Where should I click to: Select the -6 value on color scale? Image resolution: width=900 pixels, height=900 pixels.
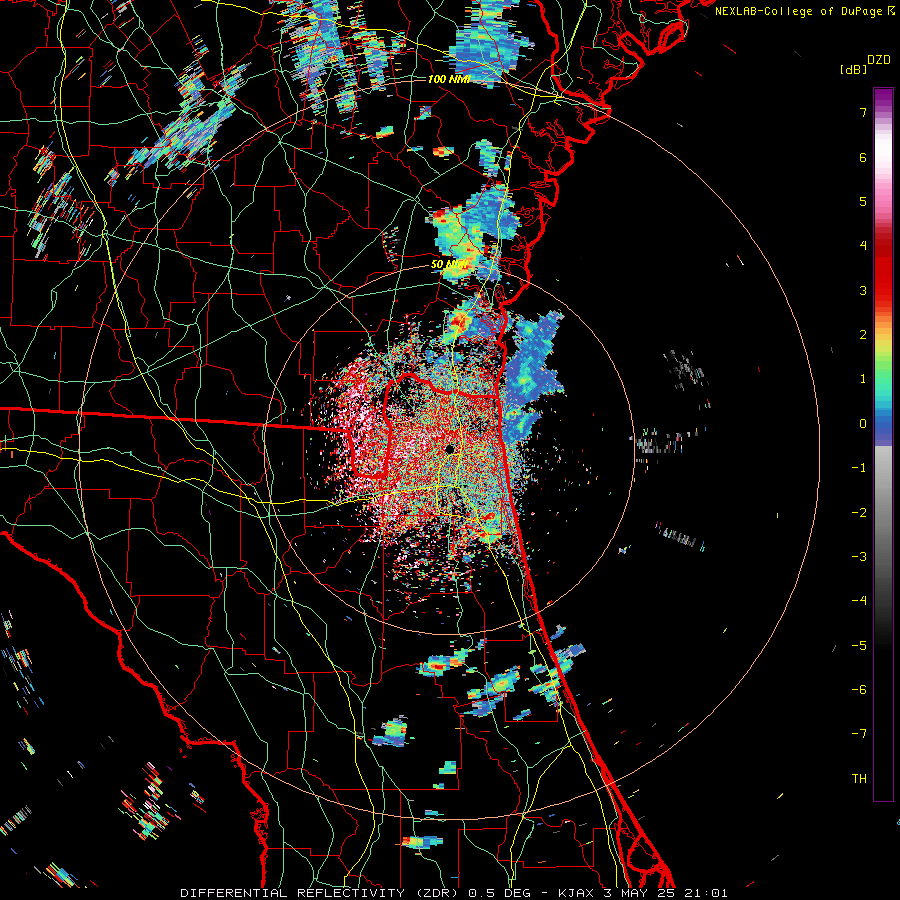coord(859,690)
